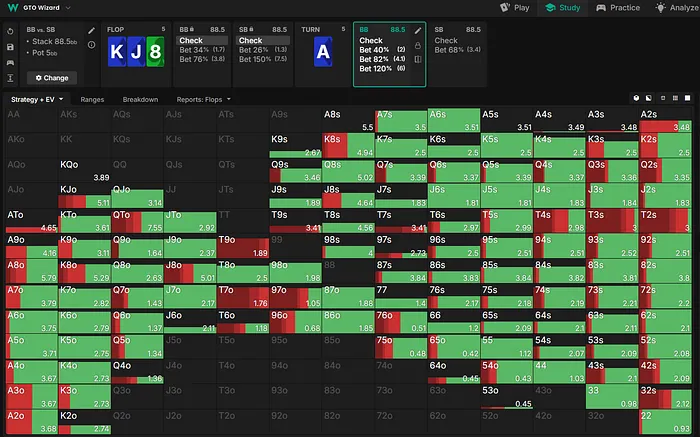Toggle the cube view icon above the matrix
This screenshot has height=437, width=700.
pyautogui.click(x=637, y=99)
